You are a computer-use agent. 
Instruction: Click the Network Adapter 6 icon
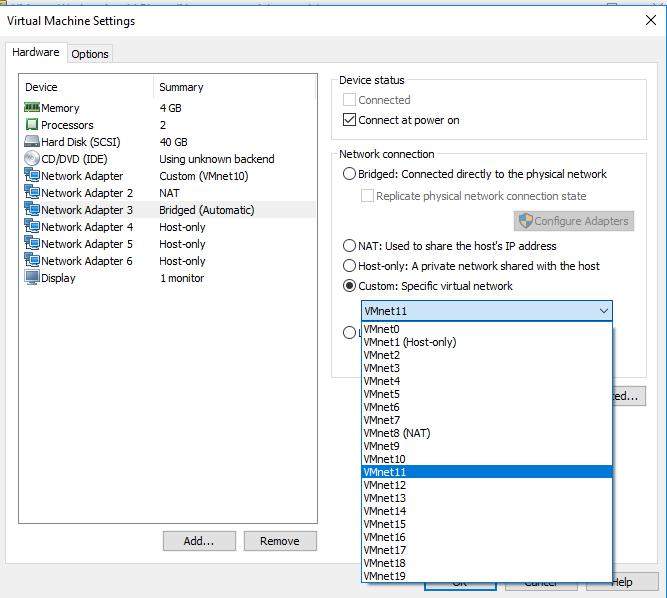click(x=32, y=260)
